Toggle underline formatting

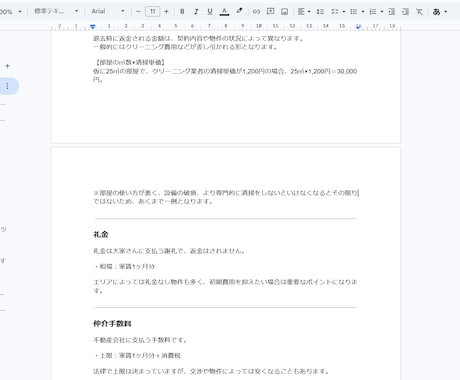[210, 12]
